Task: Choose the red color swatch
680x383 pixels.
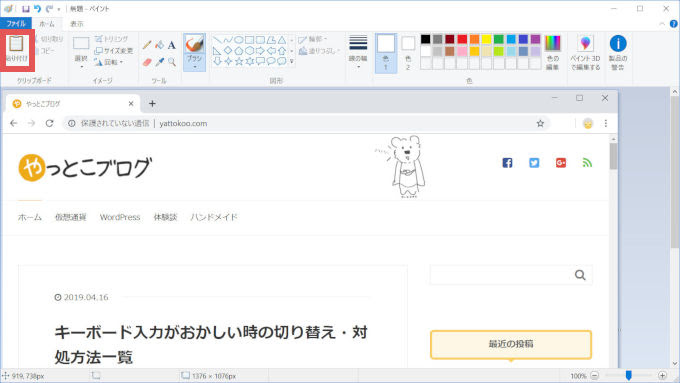Action: point(462,39)
